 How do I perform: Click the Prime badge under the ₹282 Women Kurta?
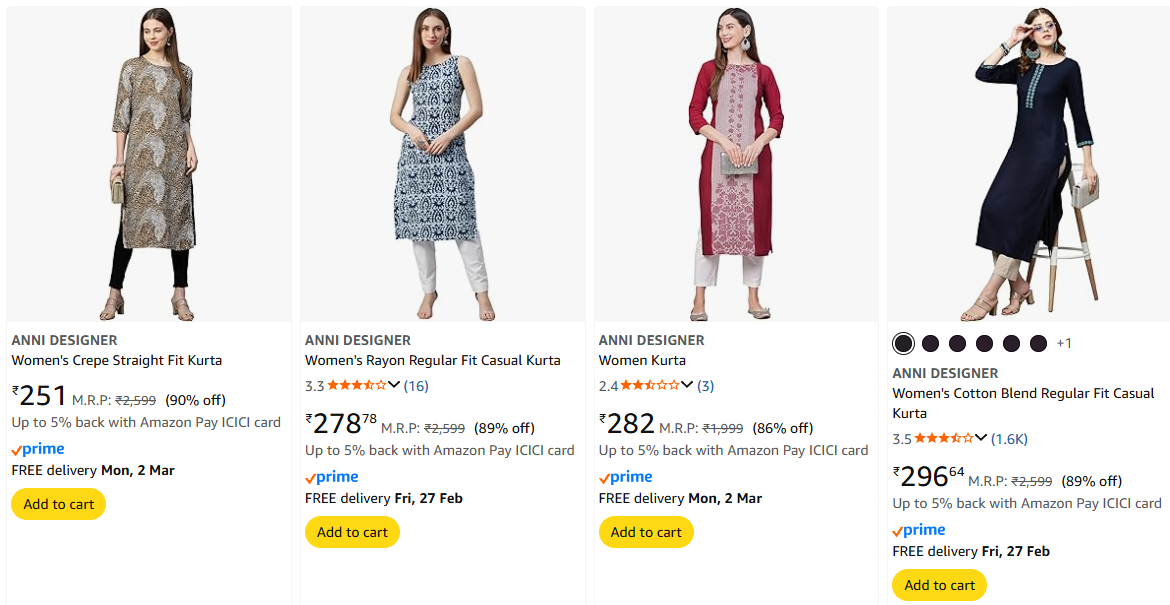pos(626,477)
